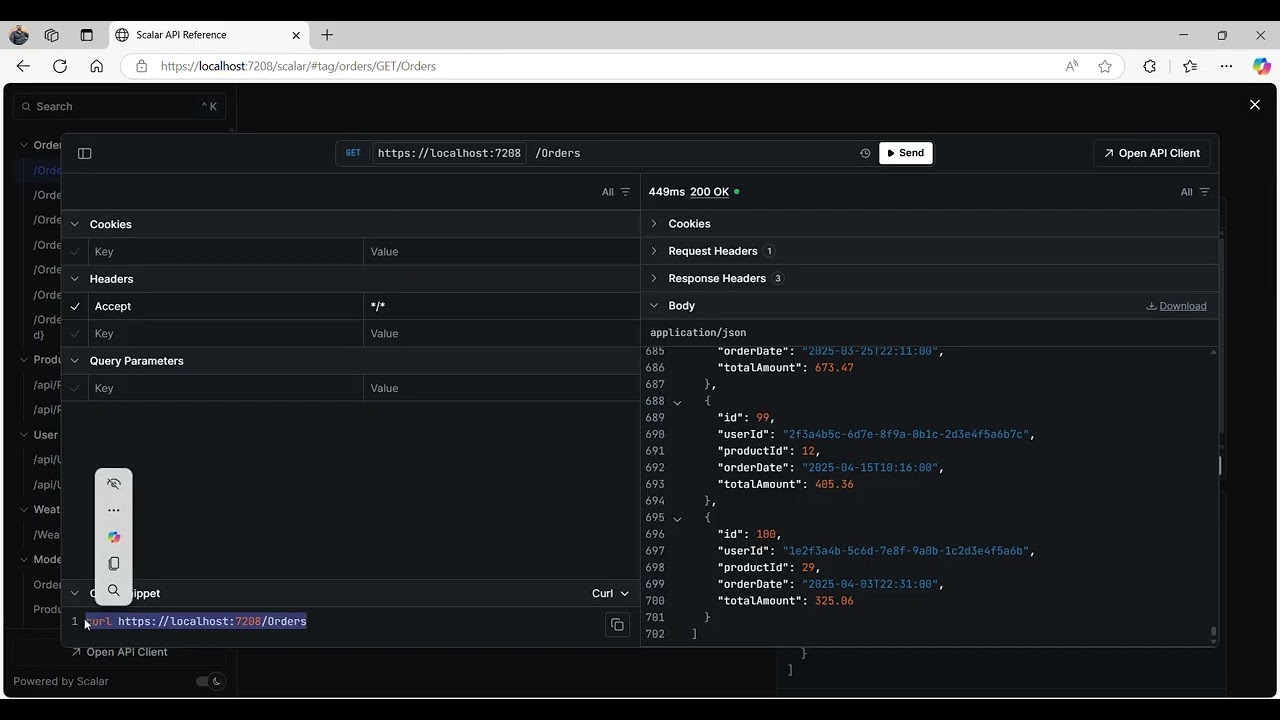This screenshot has width=1280, height=720.
Task: Close the Scalar API Reference tab
Action: [296, 35]
